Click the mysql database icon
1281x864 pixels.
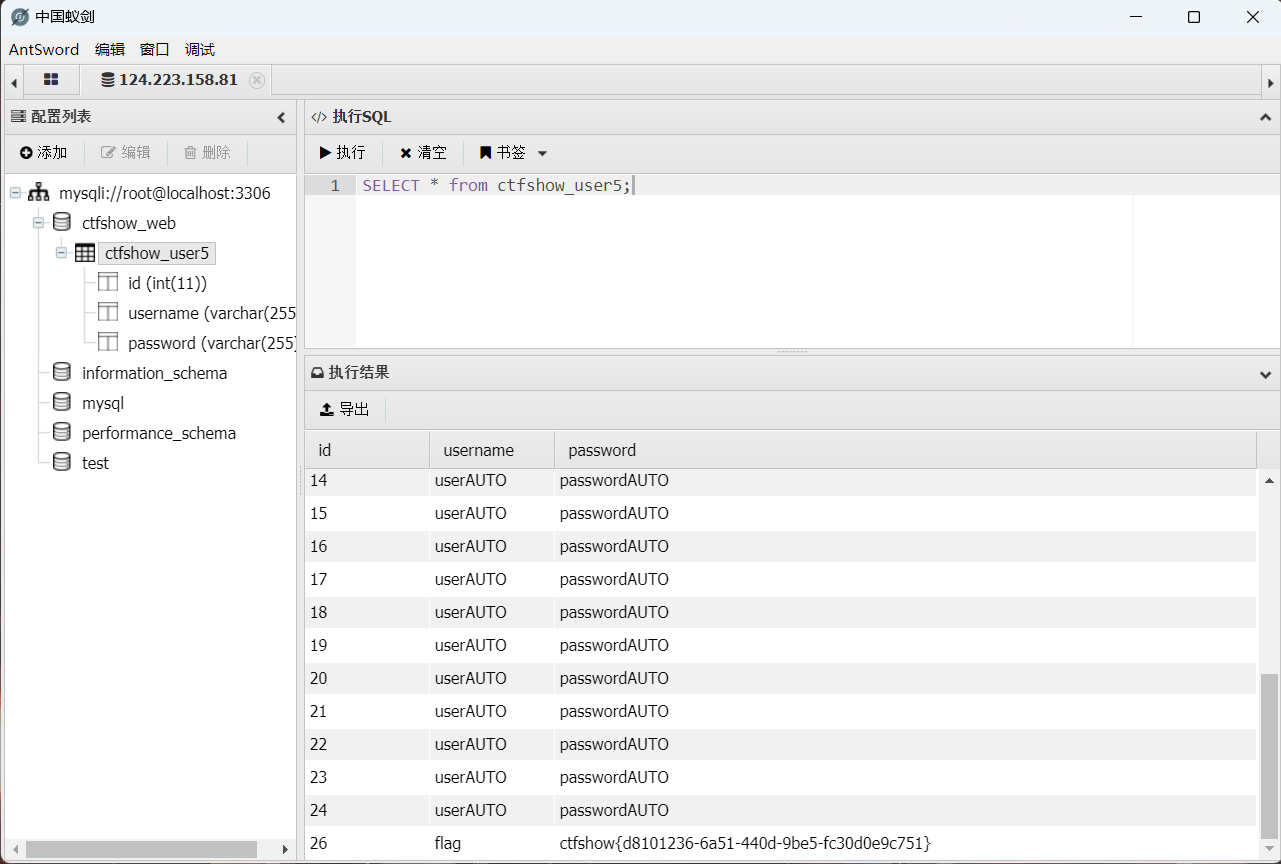(x=62, y=402)
